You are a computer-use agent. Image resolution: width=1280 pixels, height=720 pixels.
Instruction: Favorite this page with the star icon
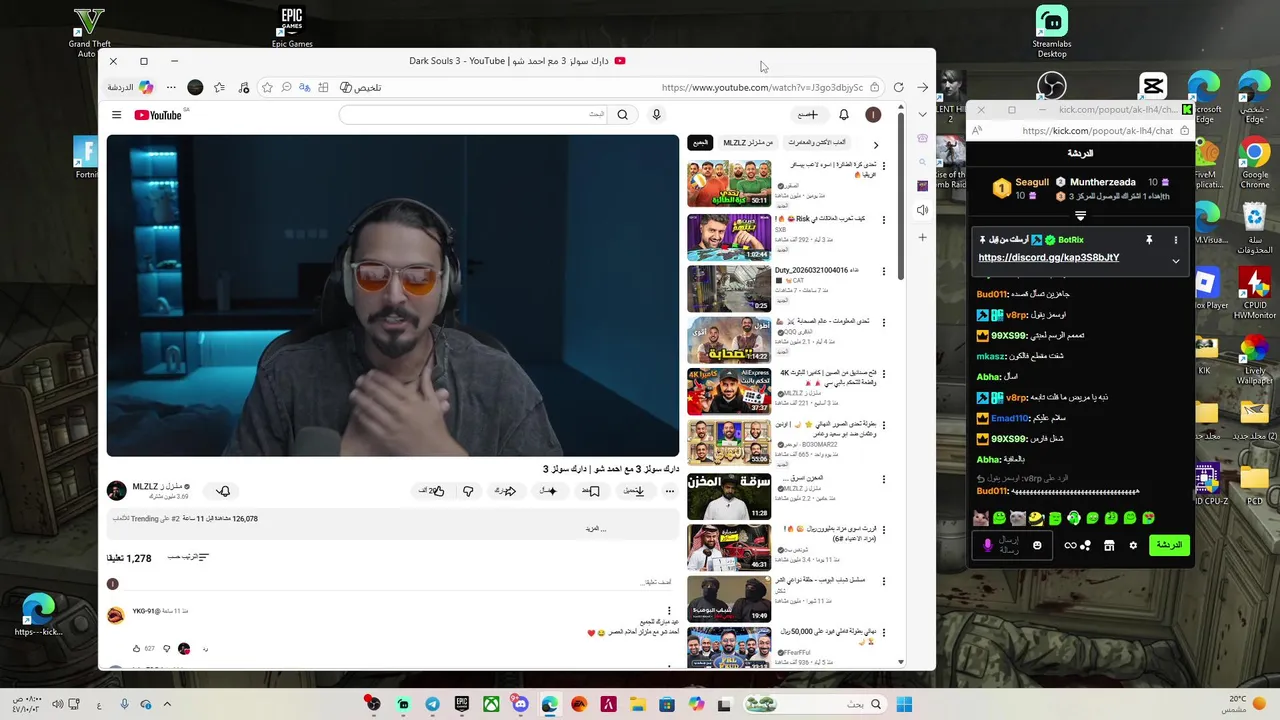tap(267, 87)
